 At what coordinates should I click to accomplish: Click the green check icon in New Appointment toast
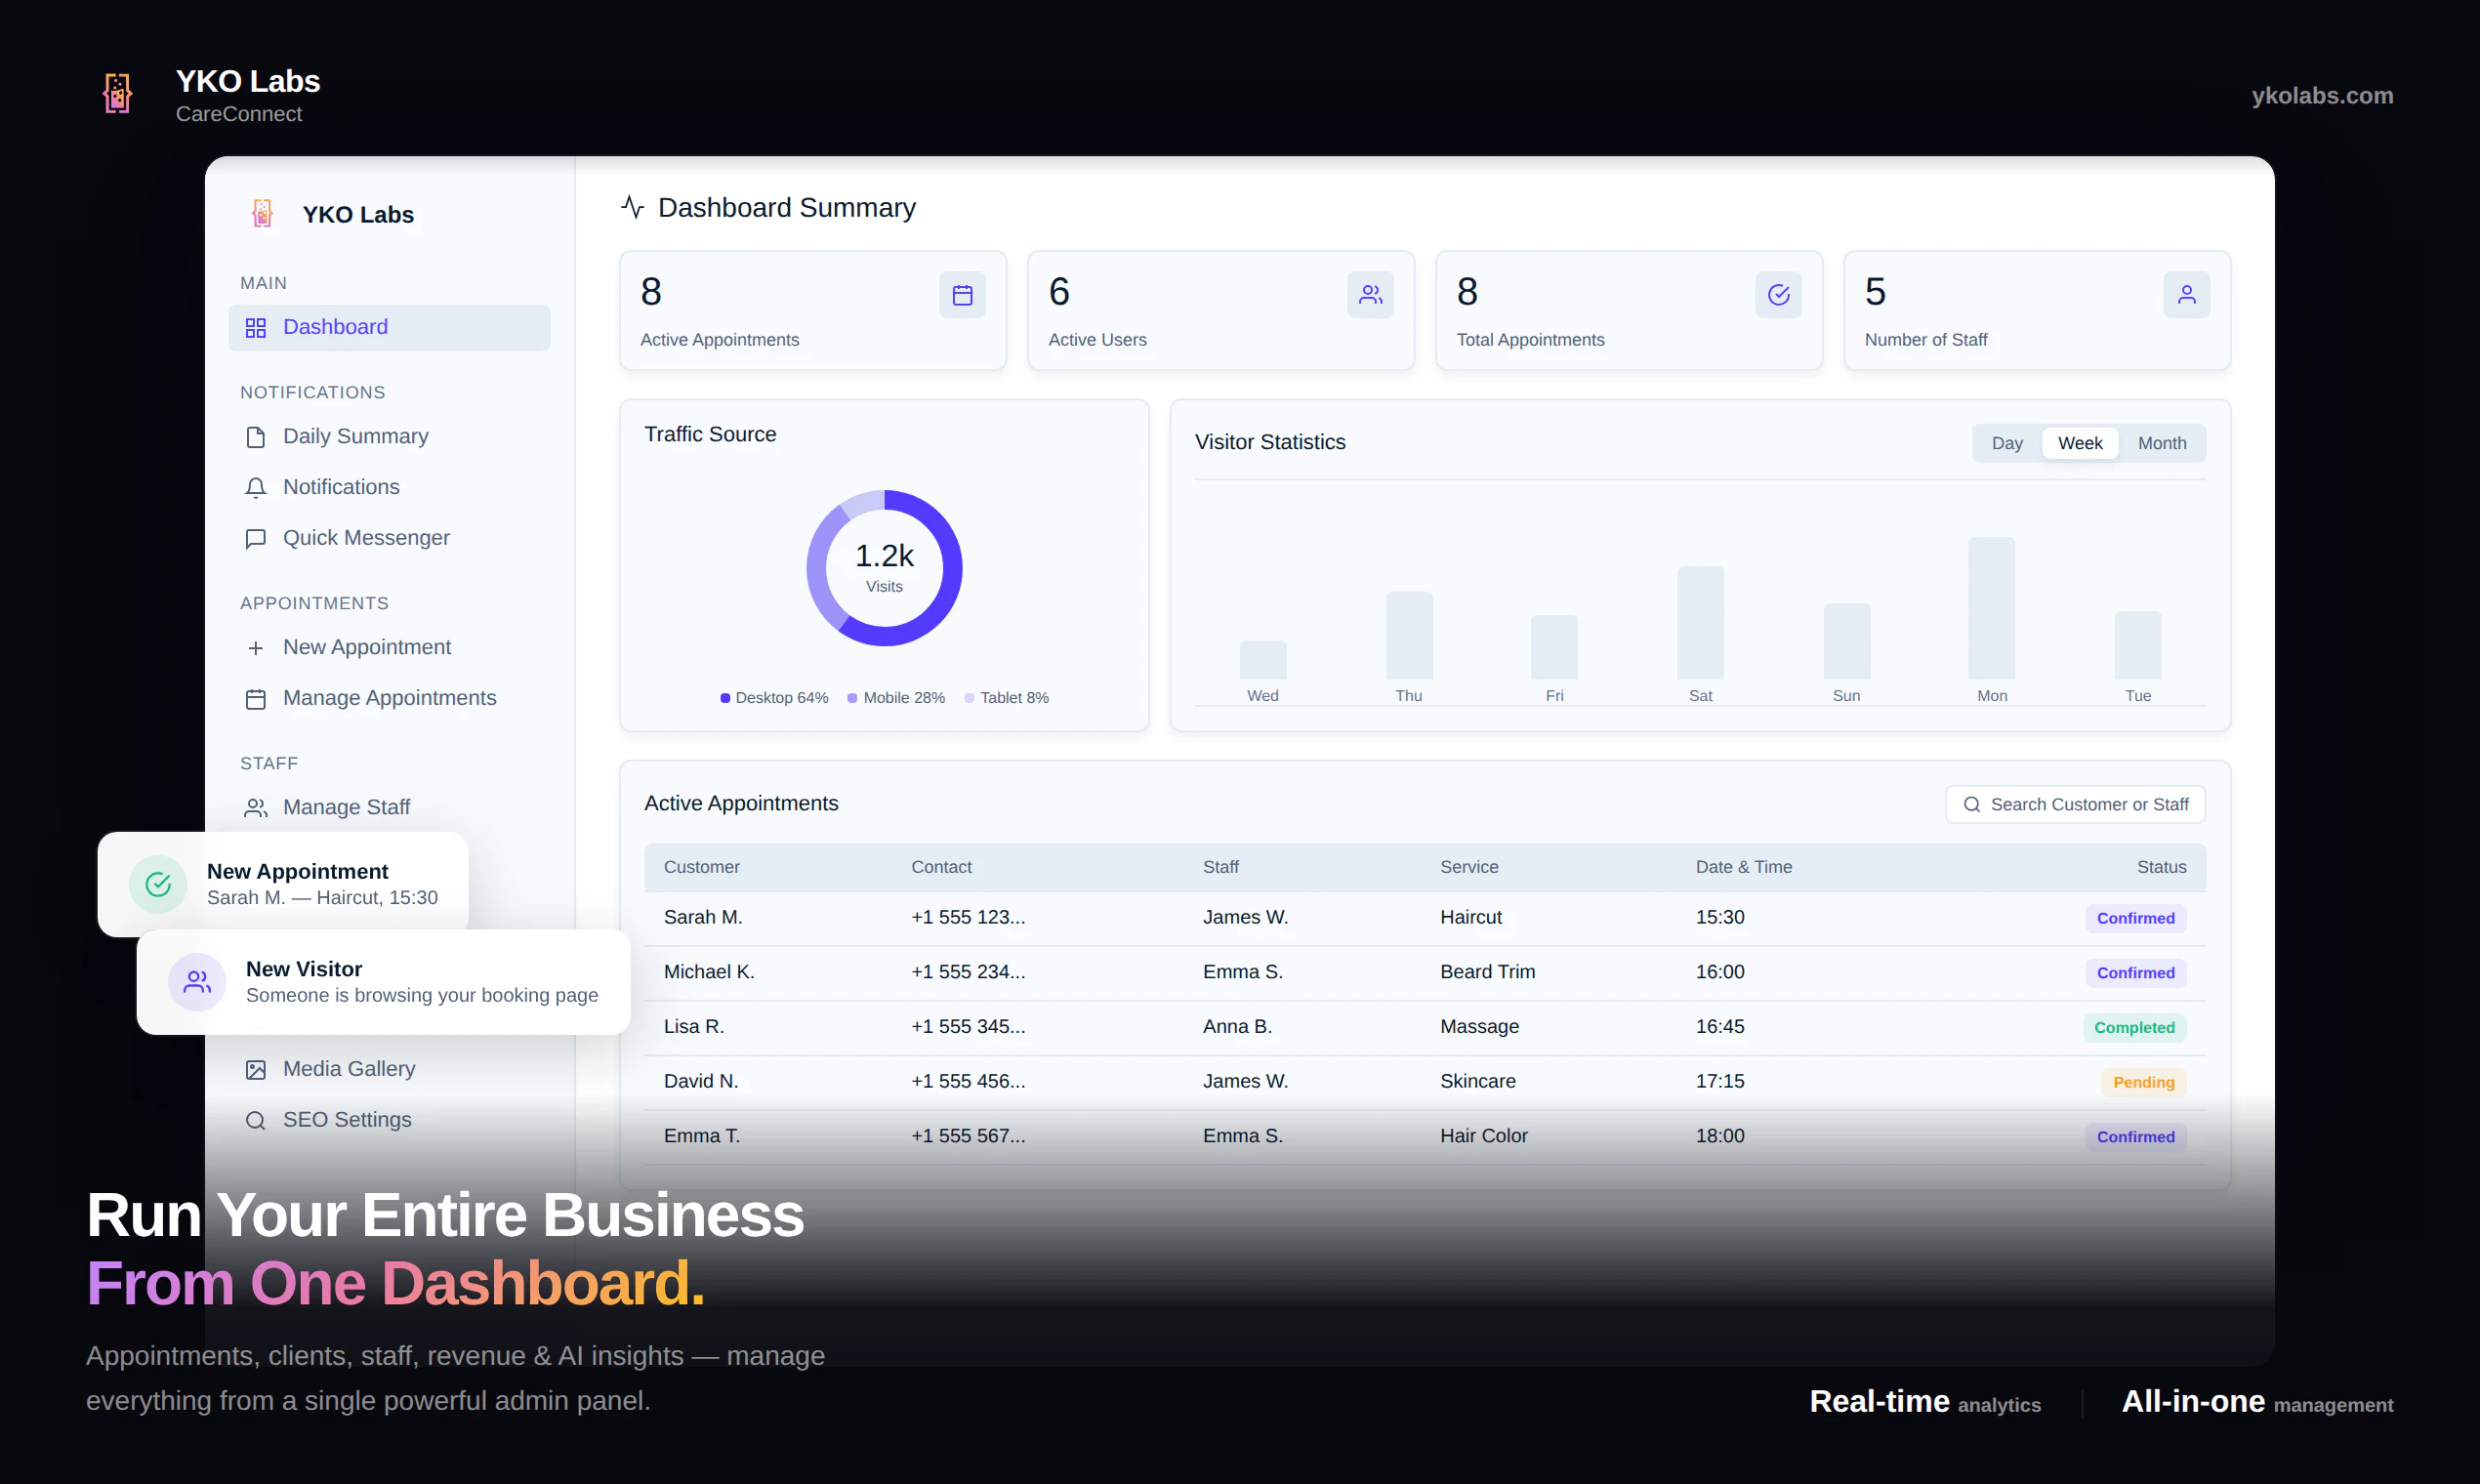point(158,884)
